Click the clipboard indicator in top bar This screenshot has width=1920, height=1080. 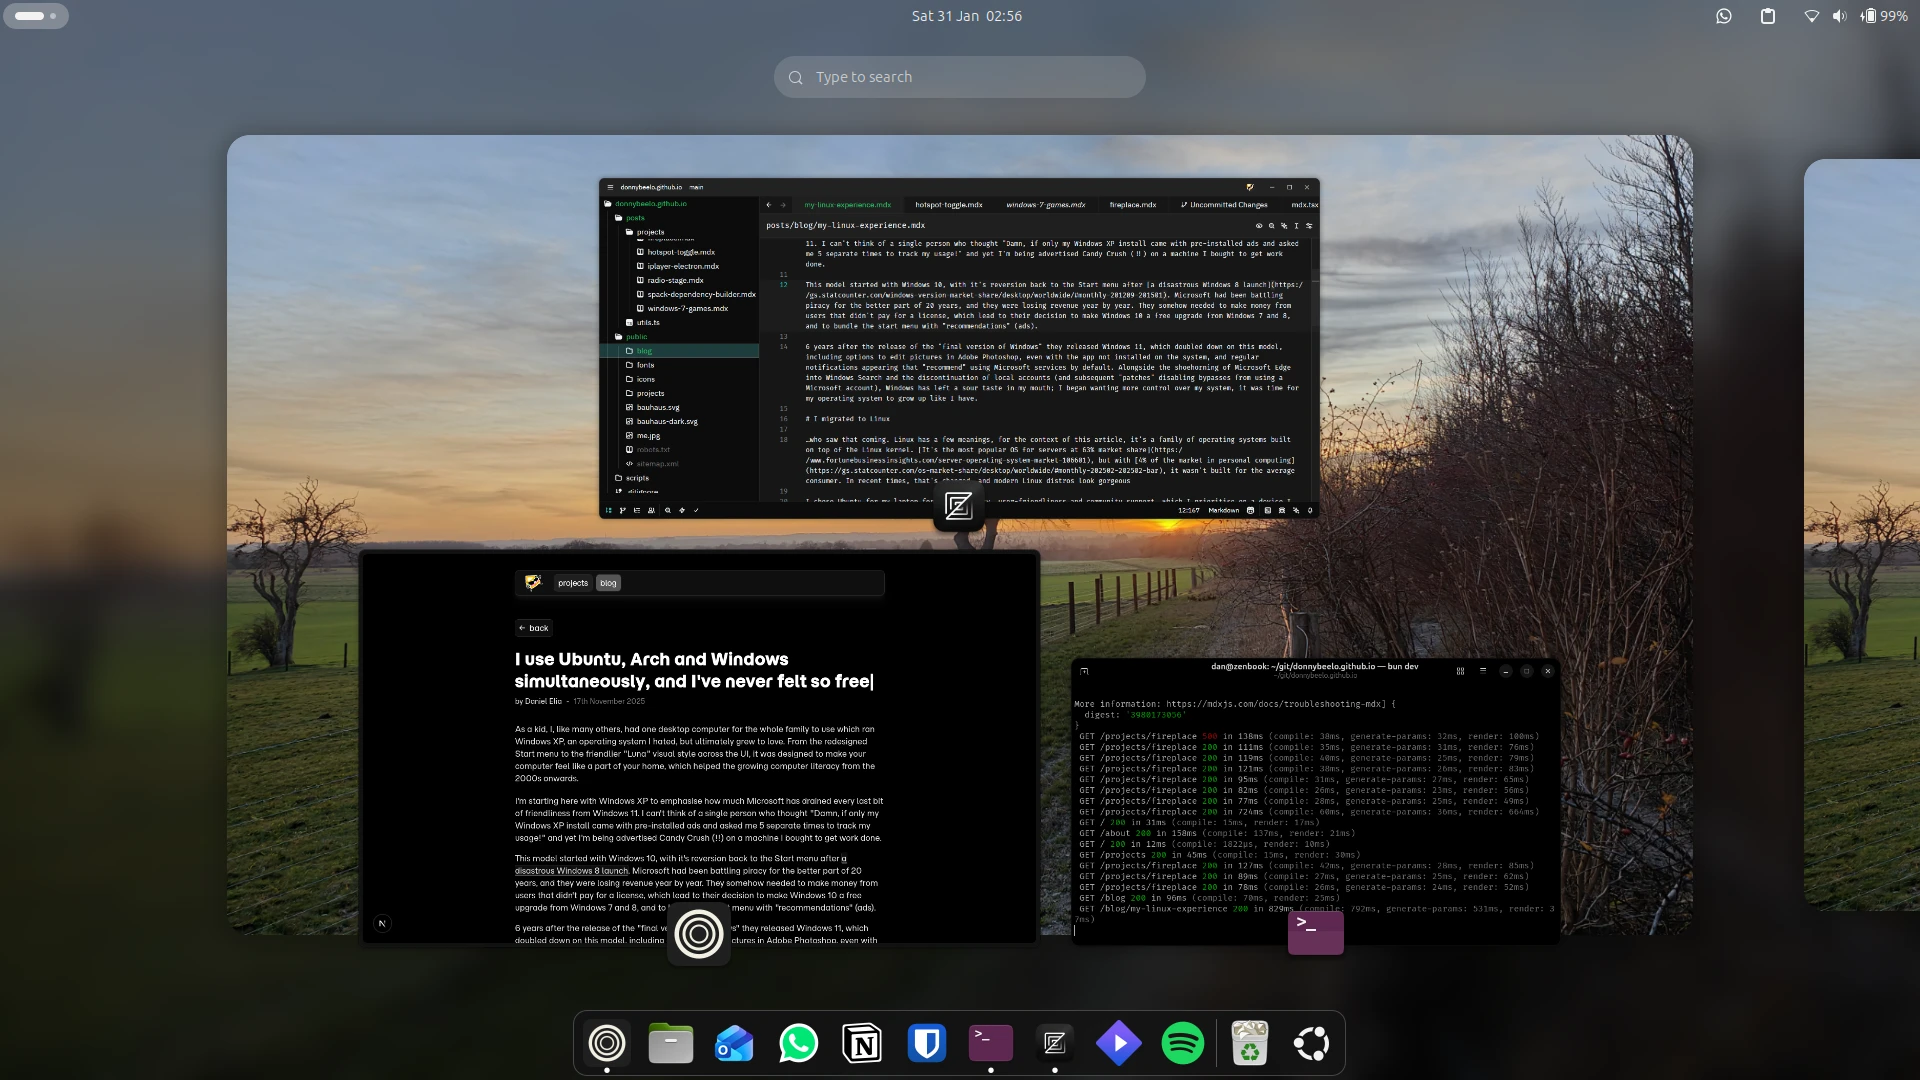(x=1767, y=16)
